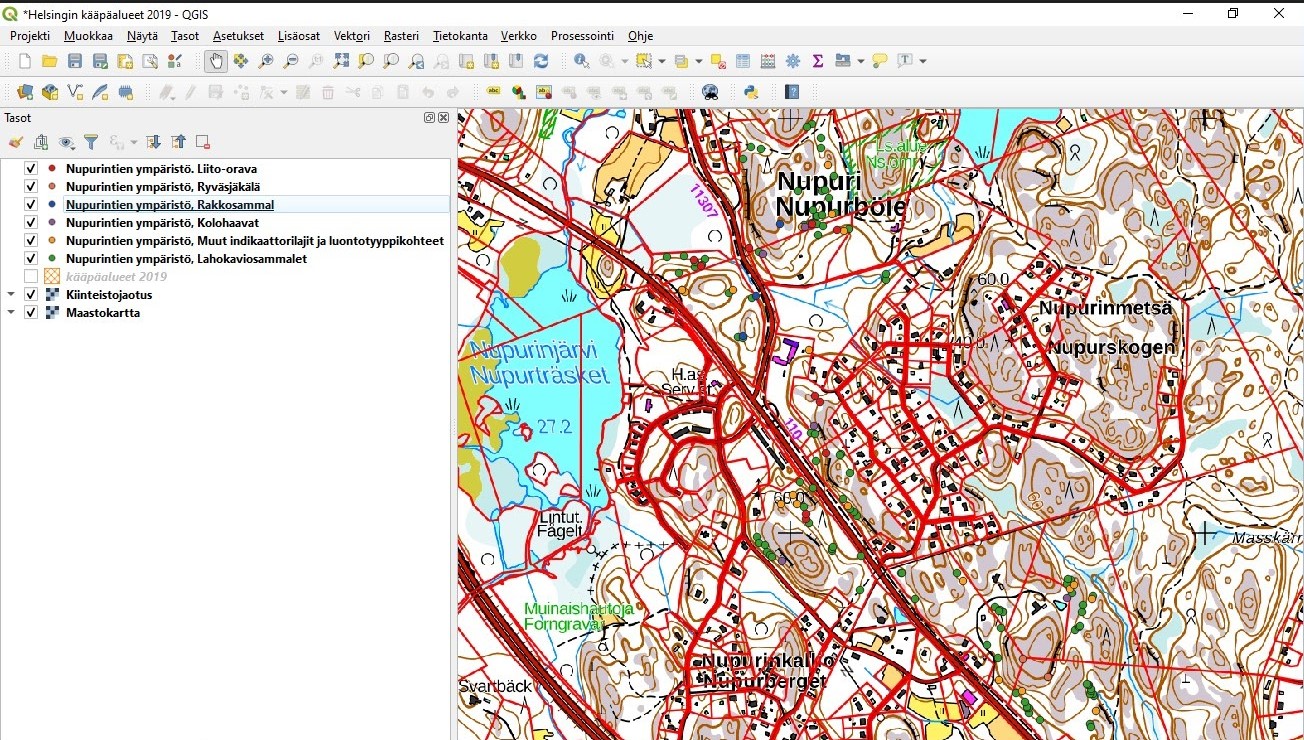
Task: Click Add Group icon in Tasot panel
Action: pyautogui.click(x=41, y=142)
